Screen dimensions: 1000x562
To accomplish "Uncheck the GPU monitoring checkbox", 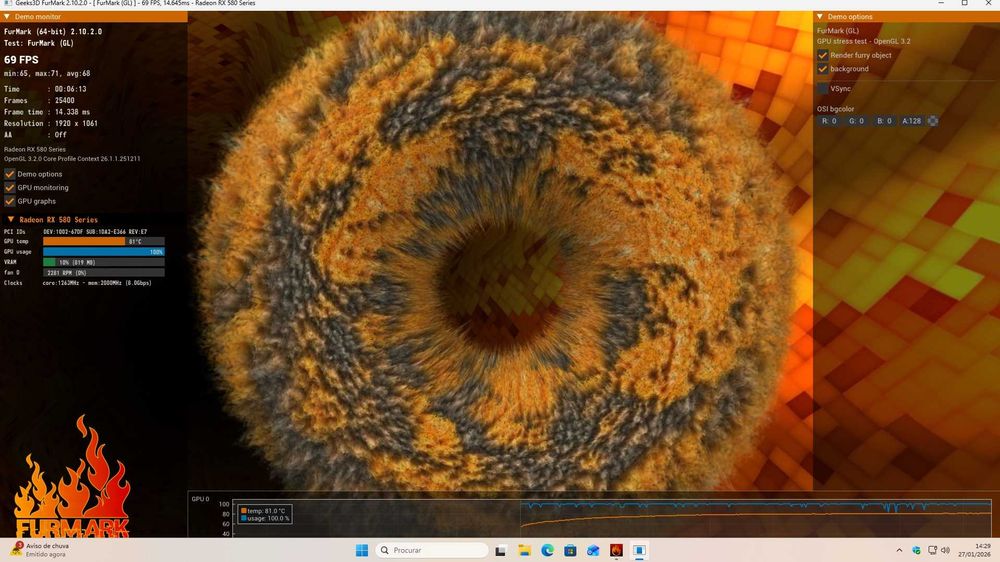I will [x=10, y=188].
